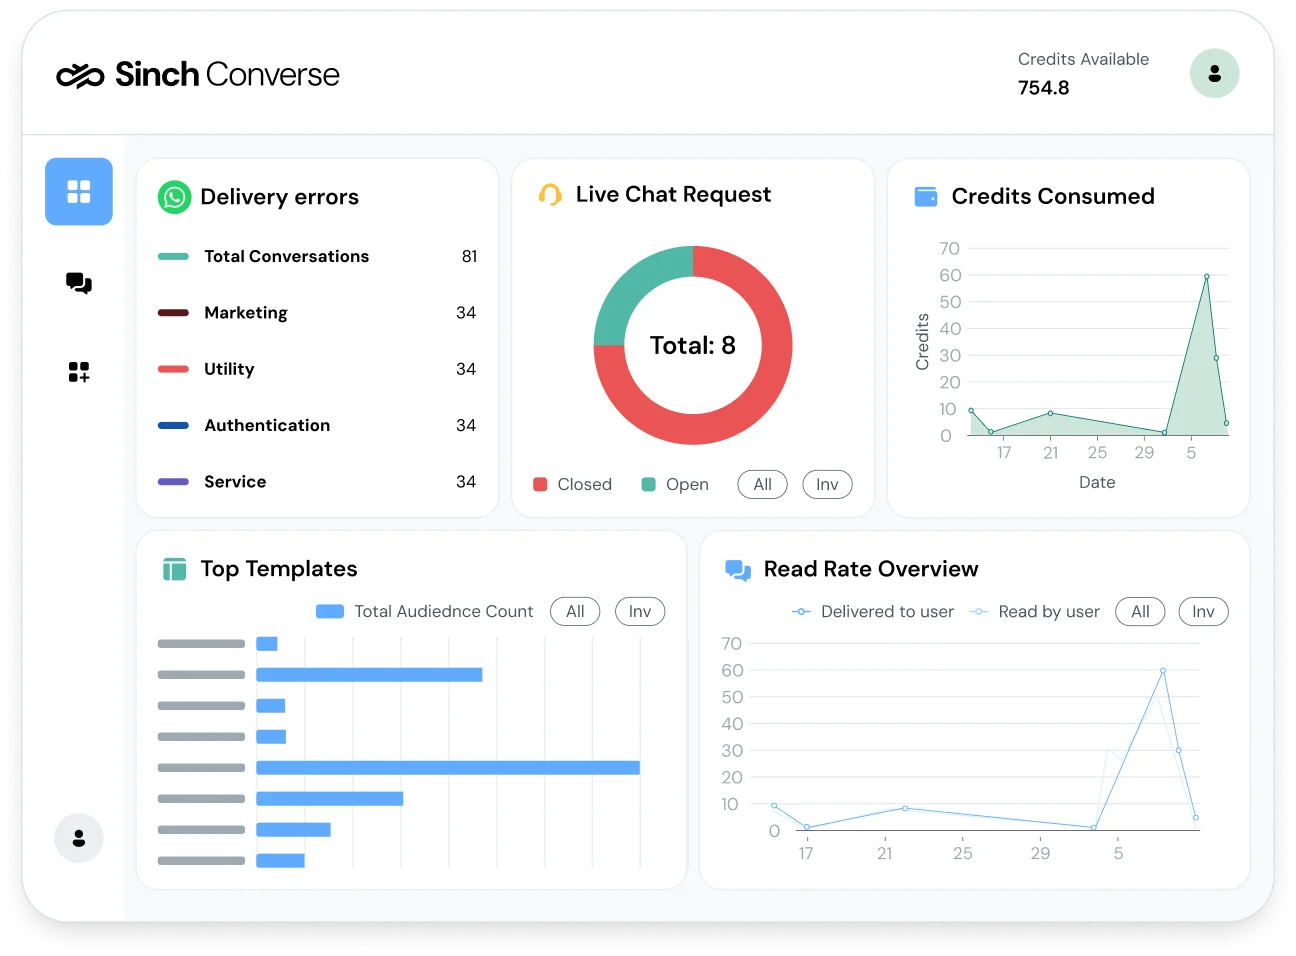
Task: Click the blue Total Audiednce Count swatch
Action: [330, 611]
